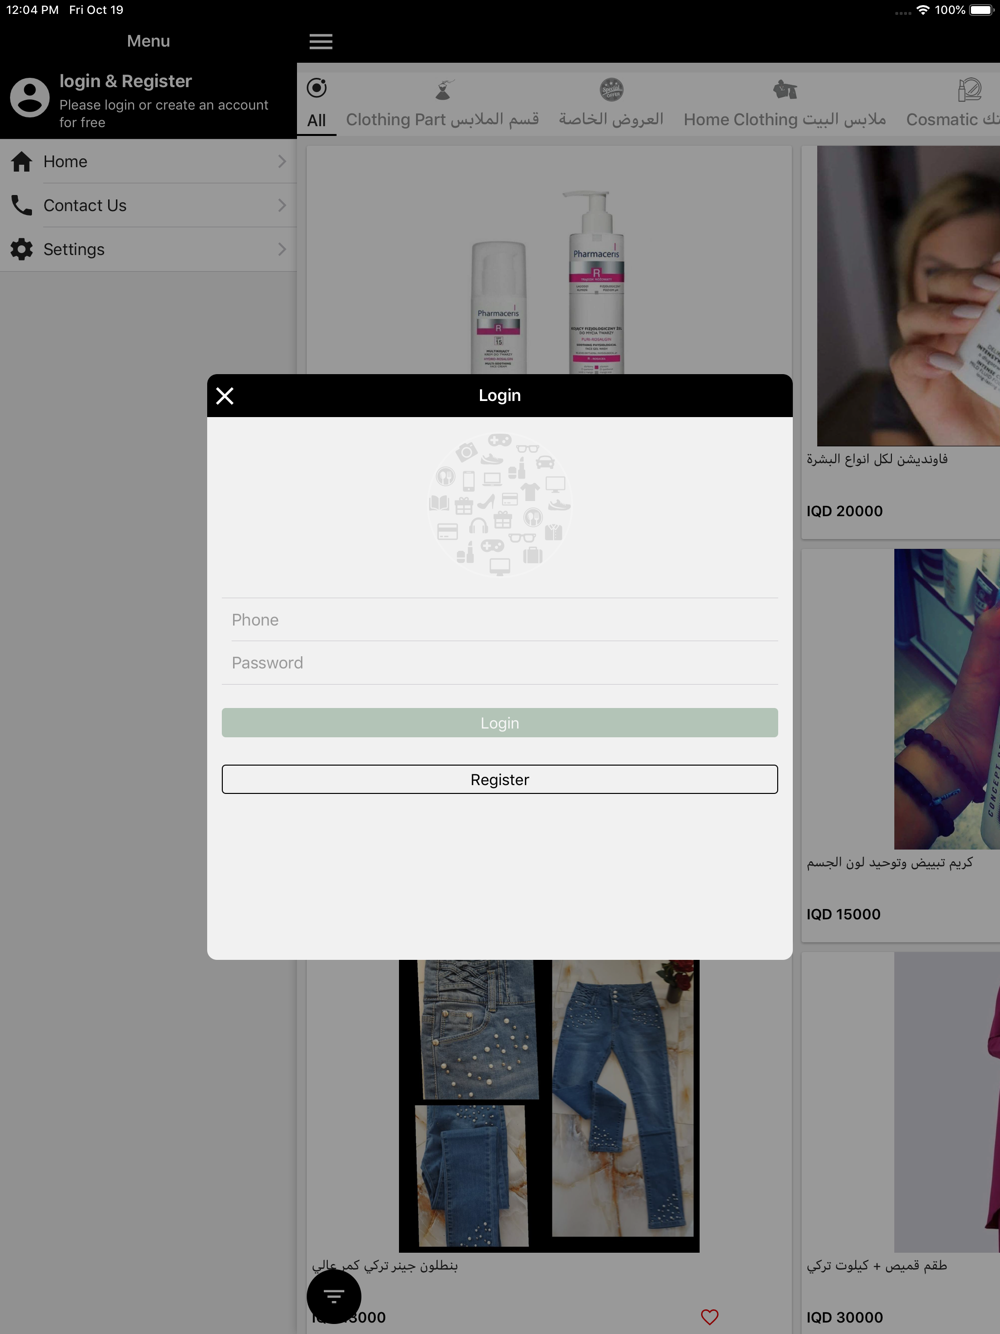Tap the Cosmatic category icon
Screen dimensions: 1000x1334
point(969,90)
